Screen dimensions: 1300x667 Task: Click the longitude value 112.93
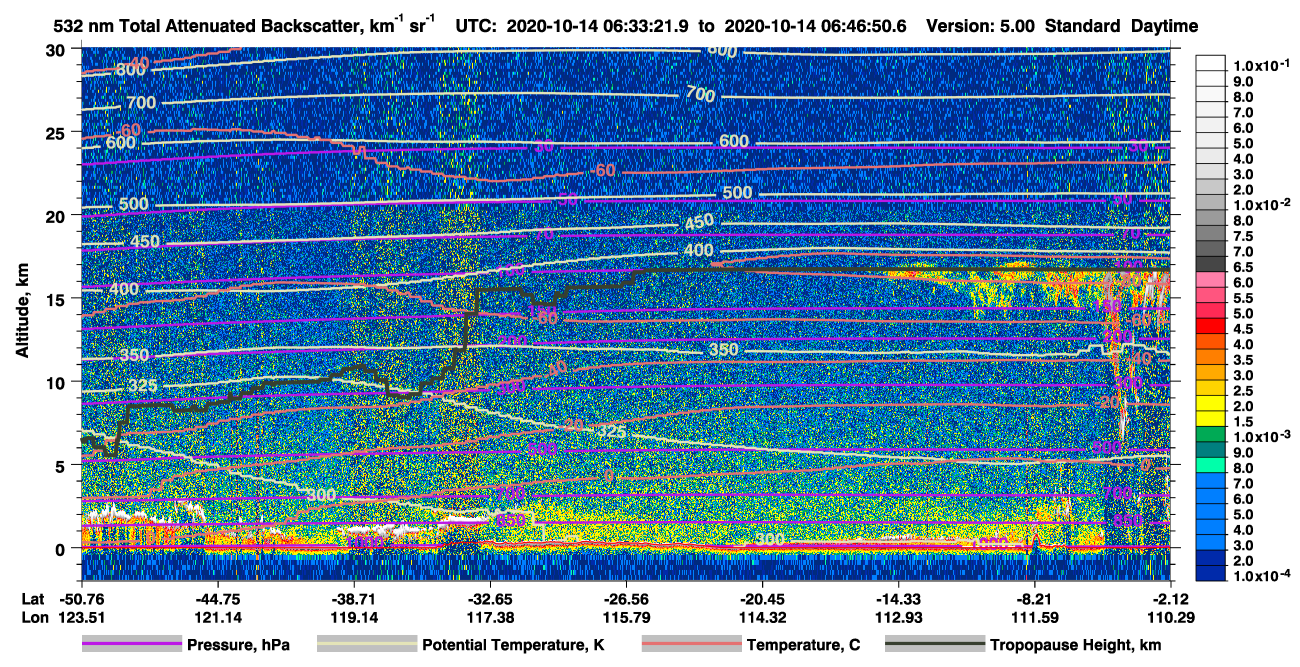[898, 618]
